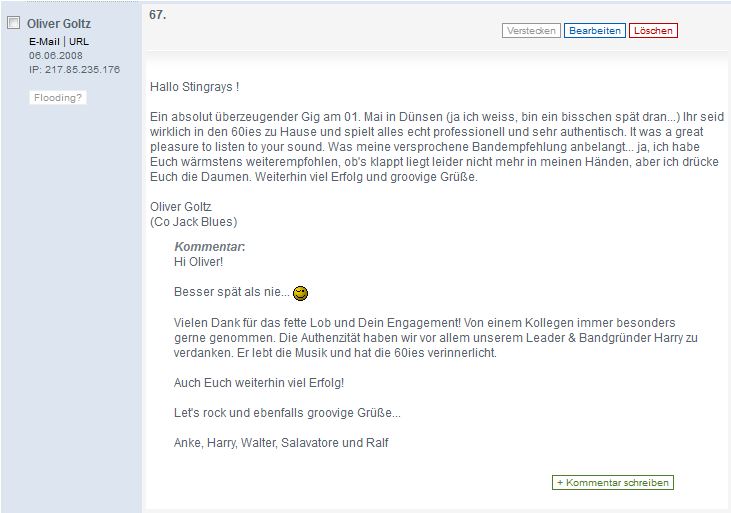Image resolution: width=731 pixels, height=513 pixels.
Task: Open the URL link of Oliver Goltz
Action: [79, 42]
